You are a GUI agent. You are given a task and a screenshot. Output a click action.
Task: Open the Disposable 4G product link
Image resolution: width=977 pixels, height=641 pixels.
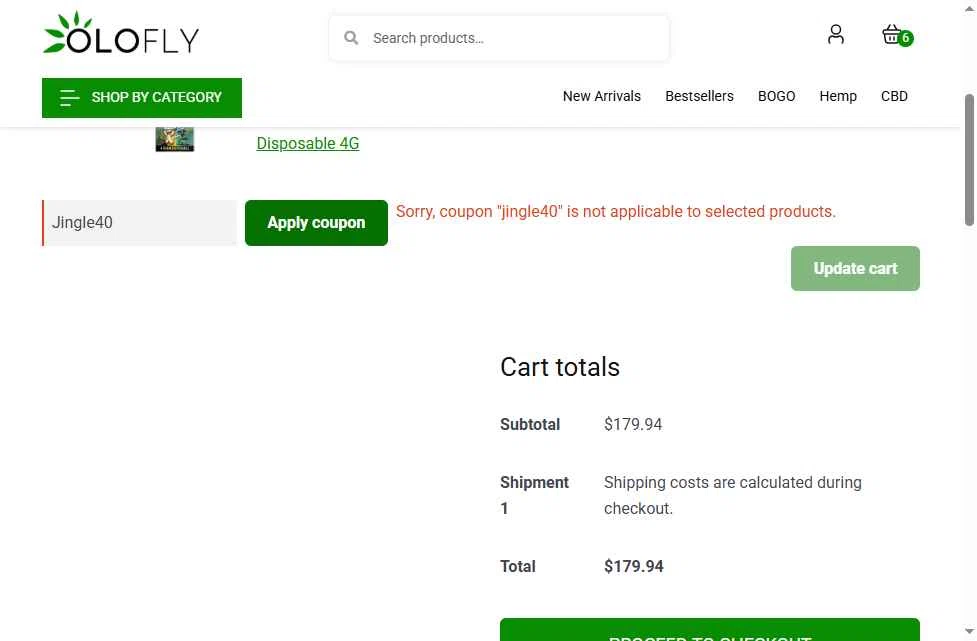tap(307, 144)
